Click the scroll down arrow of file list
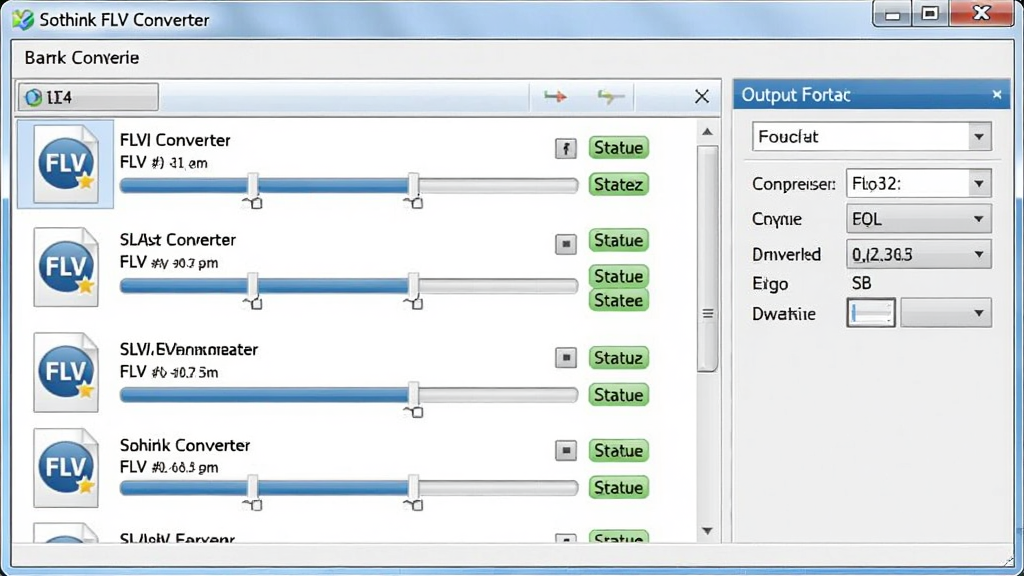This screenshot has width=1024, height=576. (707, 531)
